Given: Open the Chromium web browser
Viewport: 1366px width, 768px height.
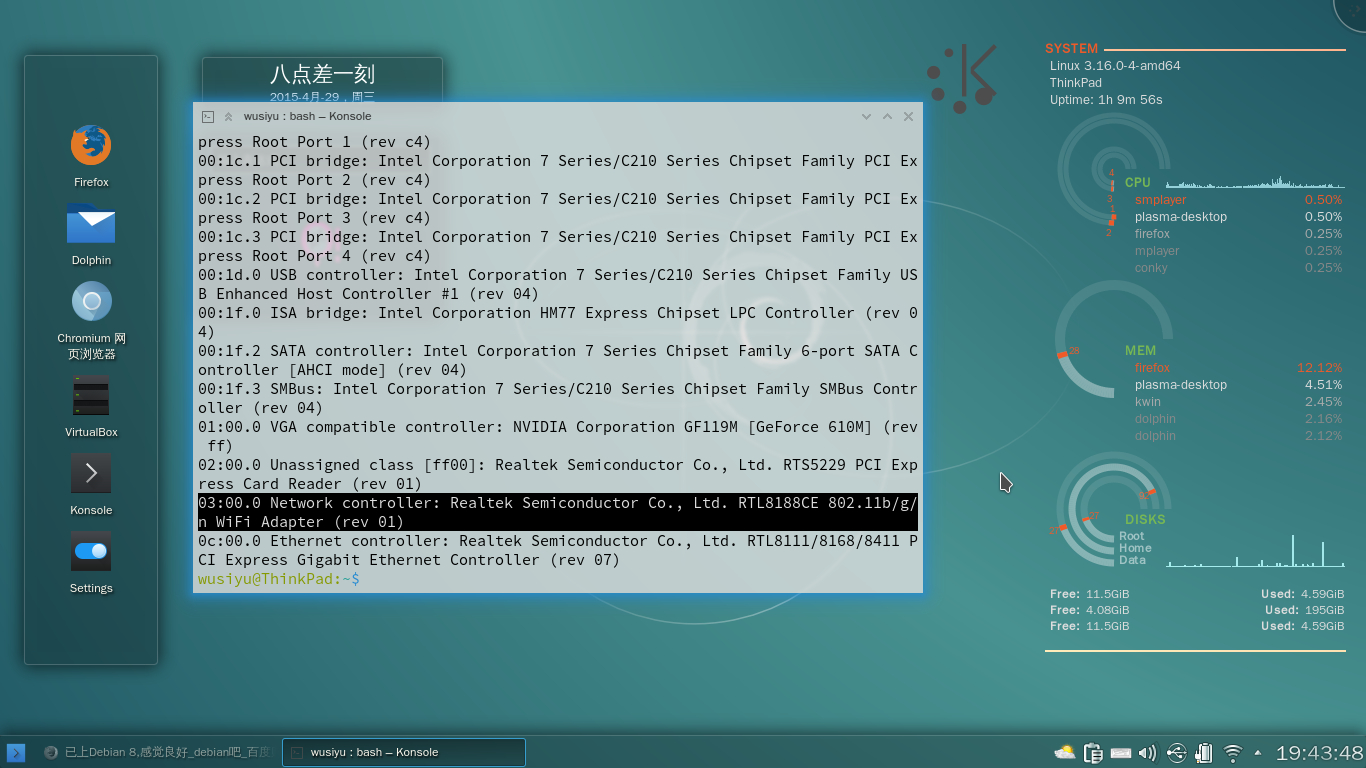Looking at the screenshot, I should [x=91, y=301].
